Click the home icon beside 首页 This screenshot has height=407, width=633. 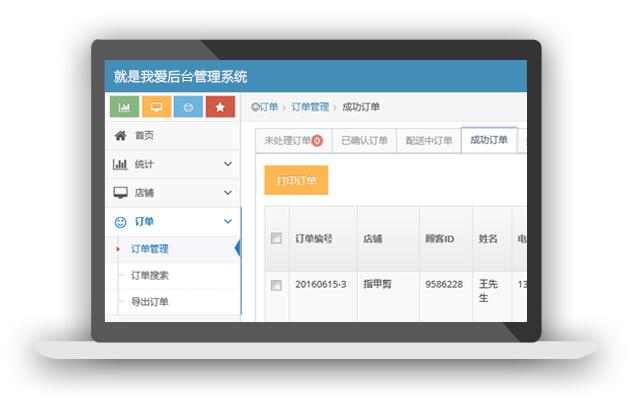[x=120, y=136]
